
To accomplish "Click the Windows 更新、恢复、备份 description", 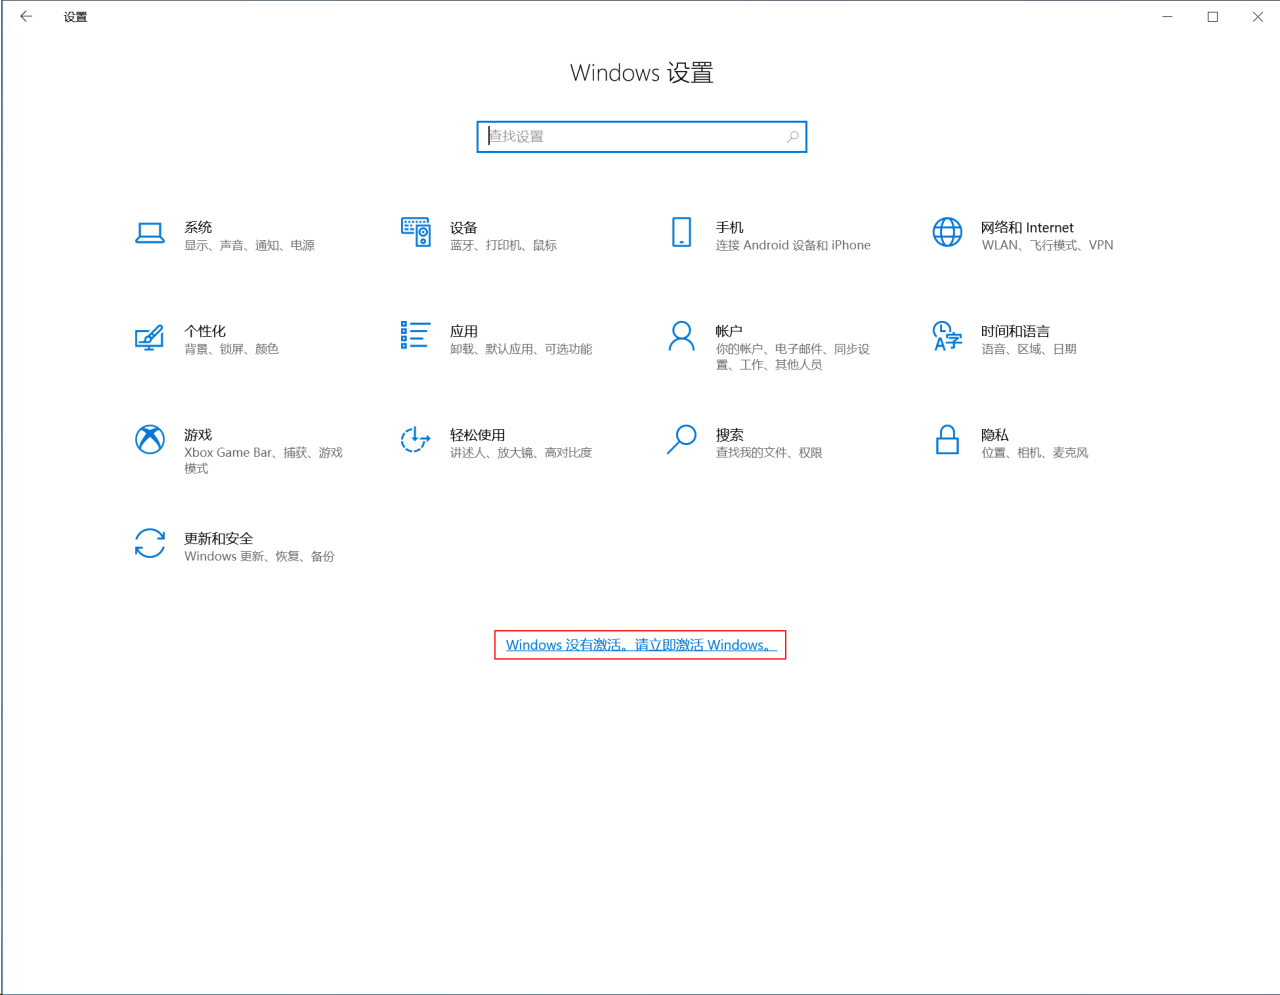I will point(259,557).
